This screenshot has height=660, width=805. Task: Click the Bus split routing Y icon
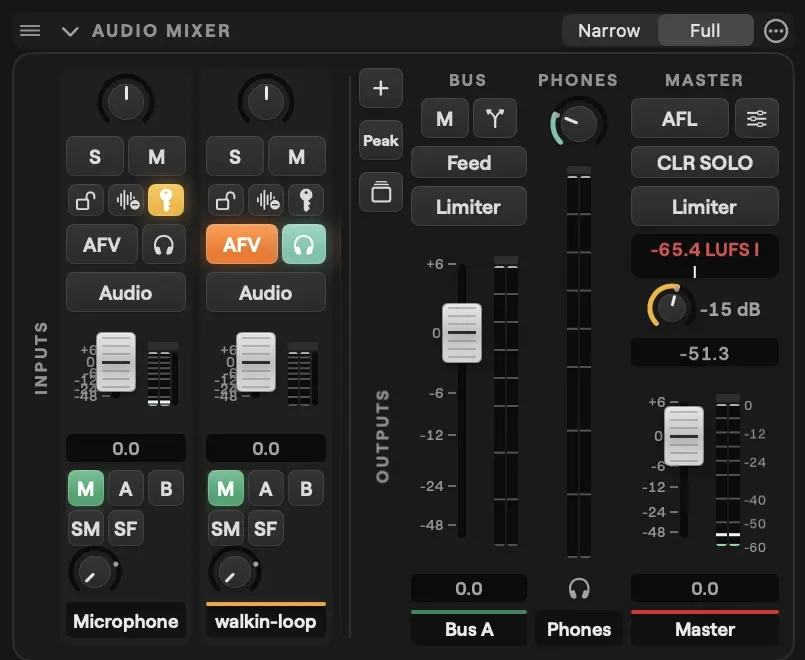495,119
